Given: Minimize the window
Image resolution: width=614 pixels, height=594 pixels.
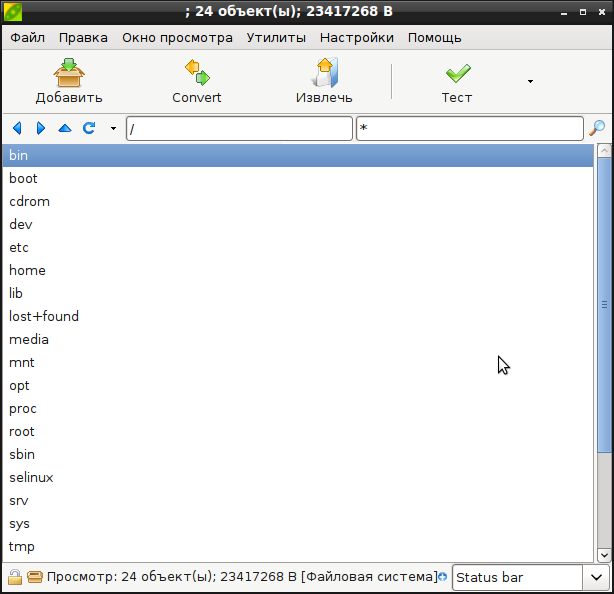Looking at the screenshot, I should [x=564, y=13].
